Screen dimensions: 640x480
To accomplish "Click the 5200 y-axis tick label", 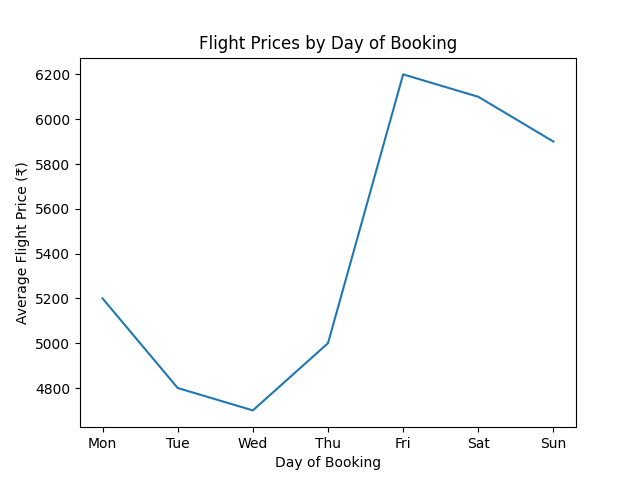I will [55, 299].
